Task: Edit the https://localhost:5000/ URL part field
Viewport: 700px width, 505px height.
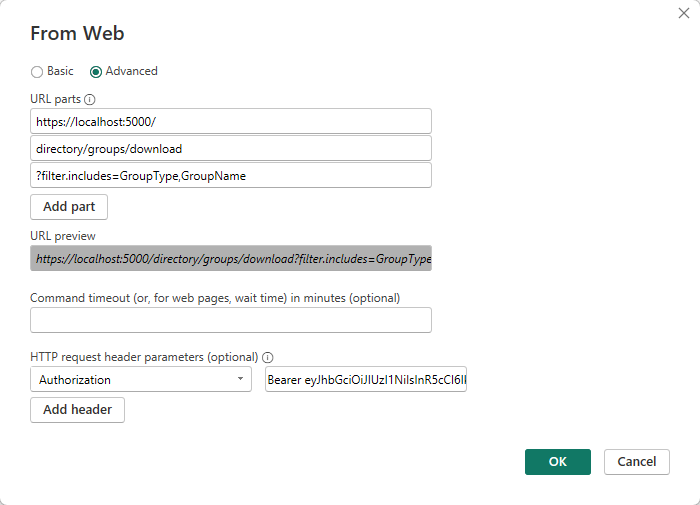Action: (231, 121)
